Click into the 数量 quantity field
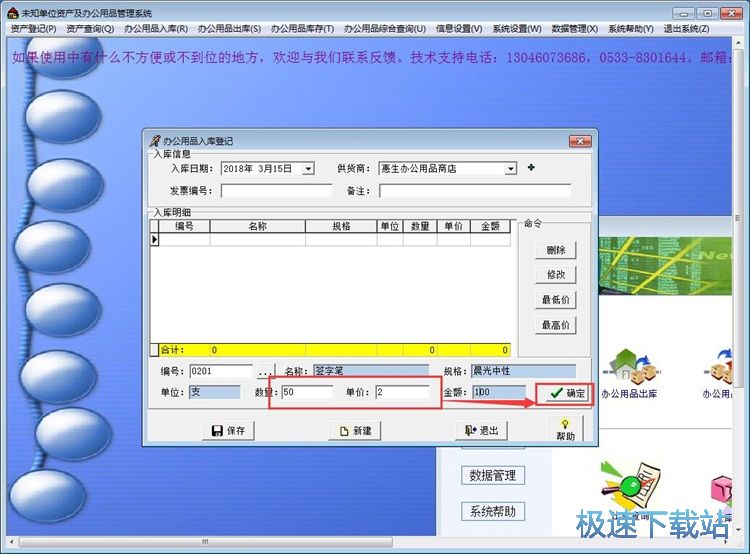750x554 pixels. (x=307, y=392)
